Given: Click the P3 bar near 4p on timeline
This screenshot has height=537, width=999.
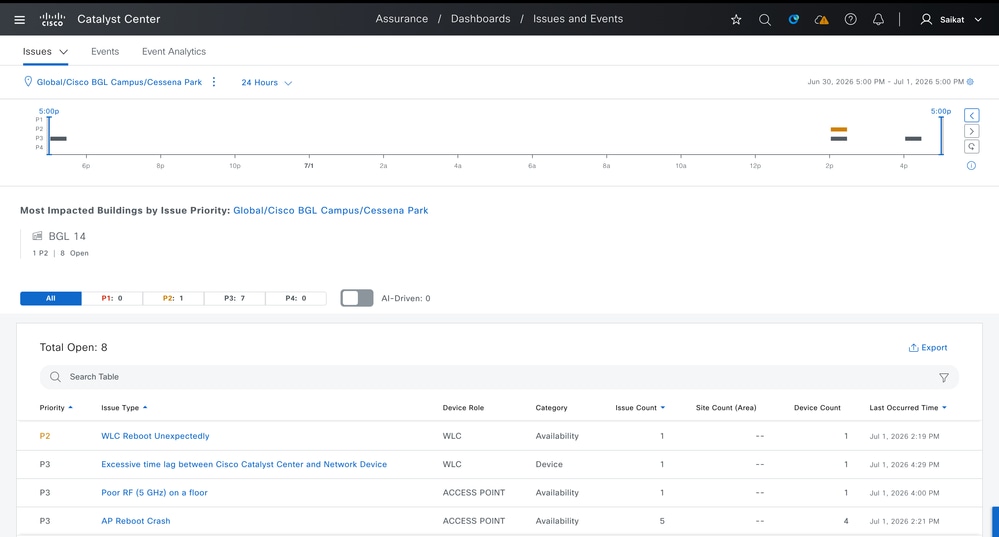Looking at the screenshot, I should point(913,138).
